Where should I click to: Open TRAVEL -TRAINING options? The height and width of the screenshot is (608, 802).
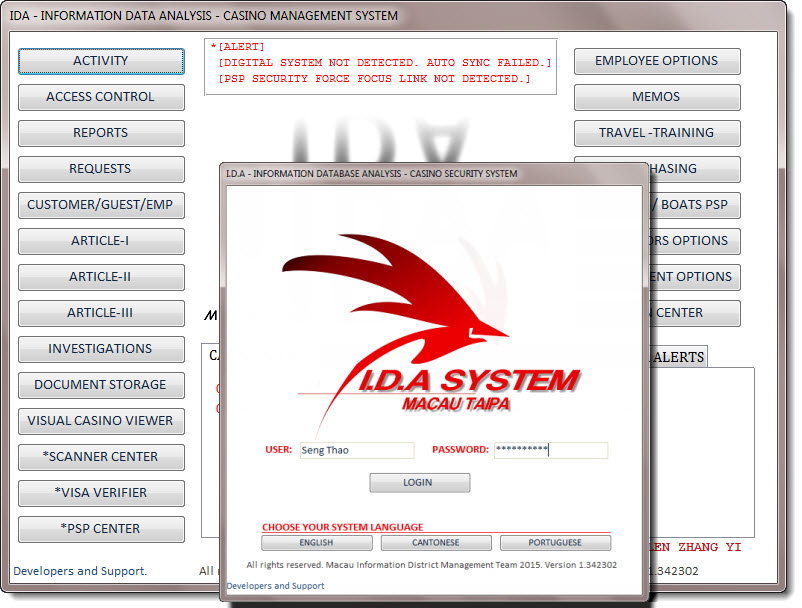pyautogui.click(x=657, y=133)
